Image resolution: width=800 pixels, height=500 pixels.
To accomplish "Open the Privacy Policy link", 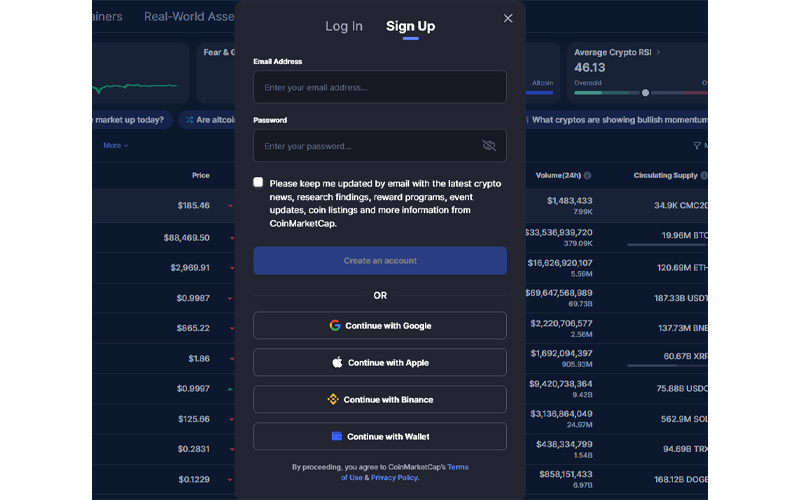I will point(394,478).
